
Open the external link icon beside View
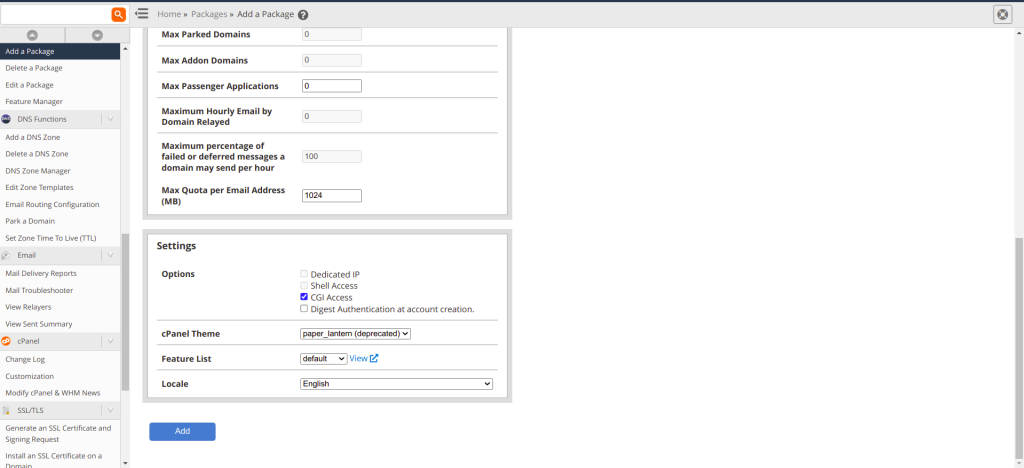(374, 358)
